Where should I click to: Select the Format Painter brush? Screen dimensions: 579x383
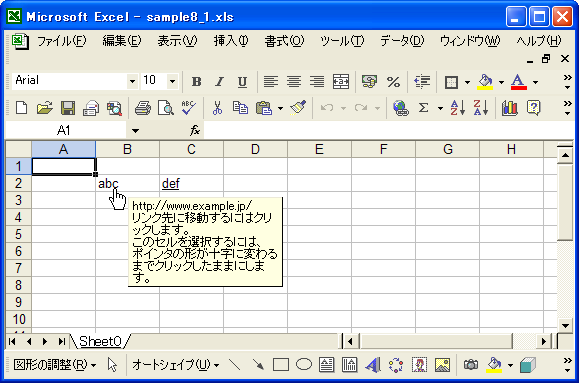pyautogui.click(x=298, y=108)
